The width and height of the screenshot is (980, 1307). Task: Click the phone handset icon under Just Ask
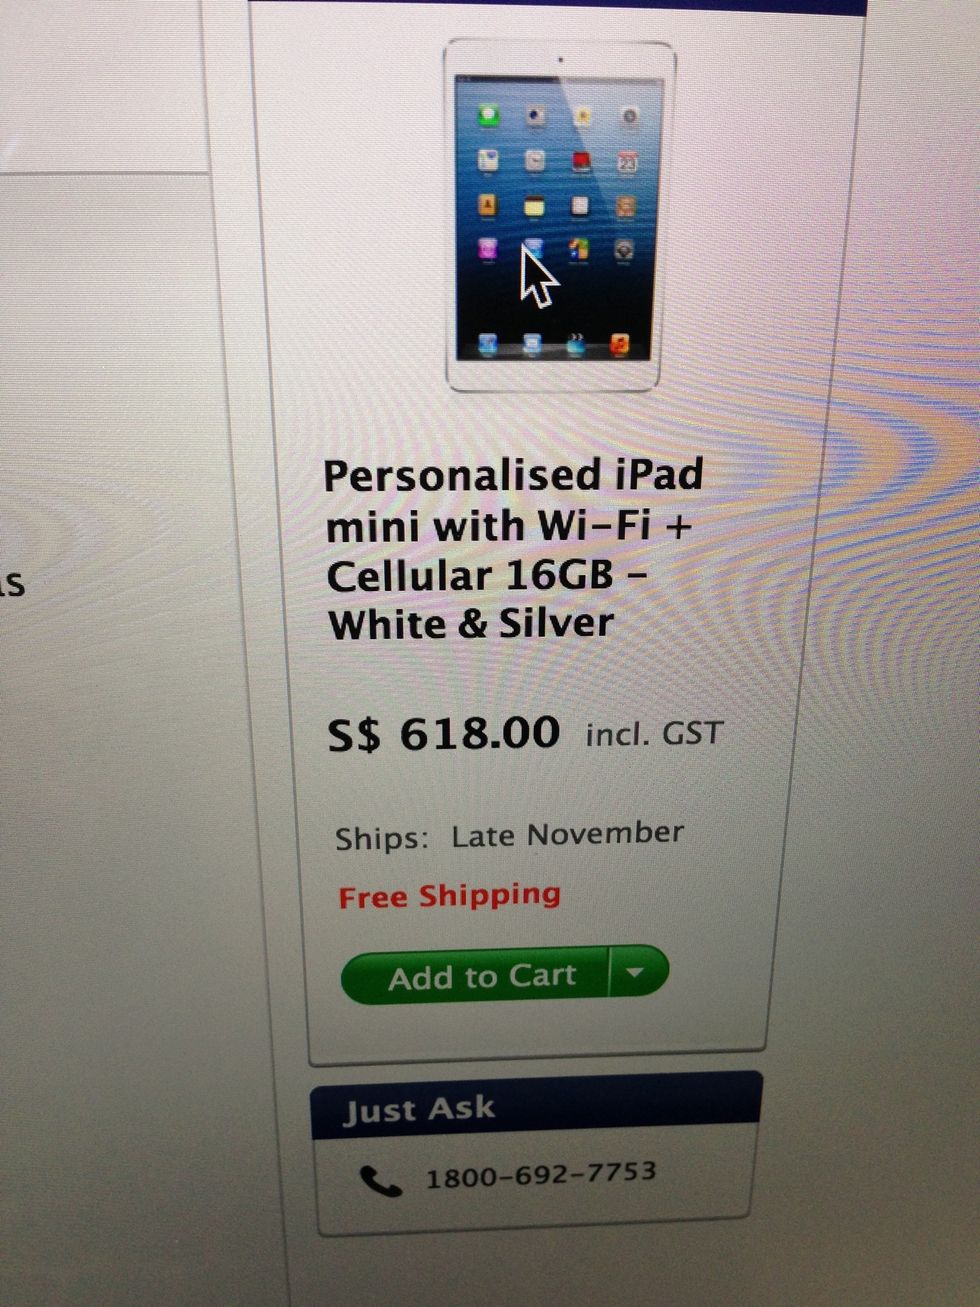380,1182
